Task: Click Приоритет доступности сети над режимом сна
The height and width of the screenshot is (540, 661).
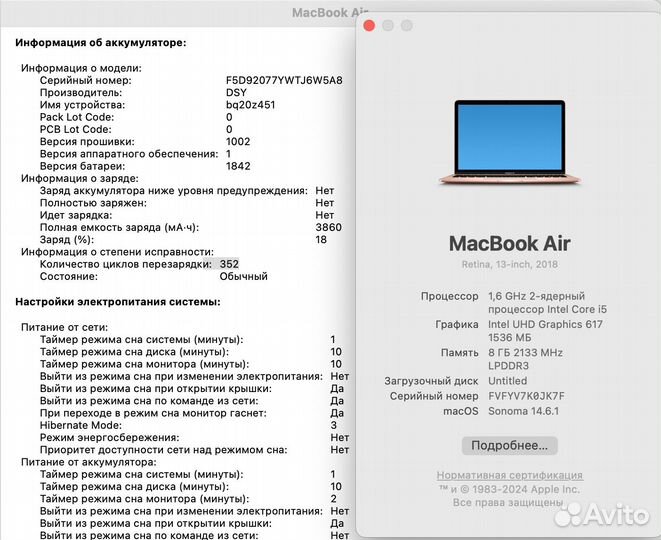Action: (x=164, y=450)
